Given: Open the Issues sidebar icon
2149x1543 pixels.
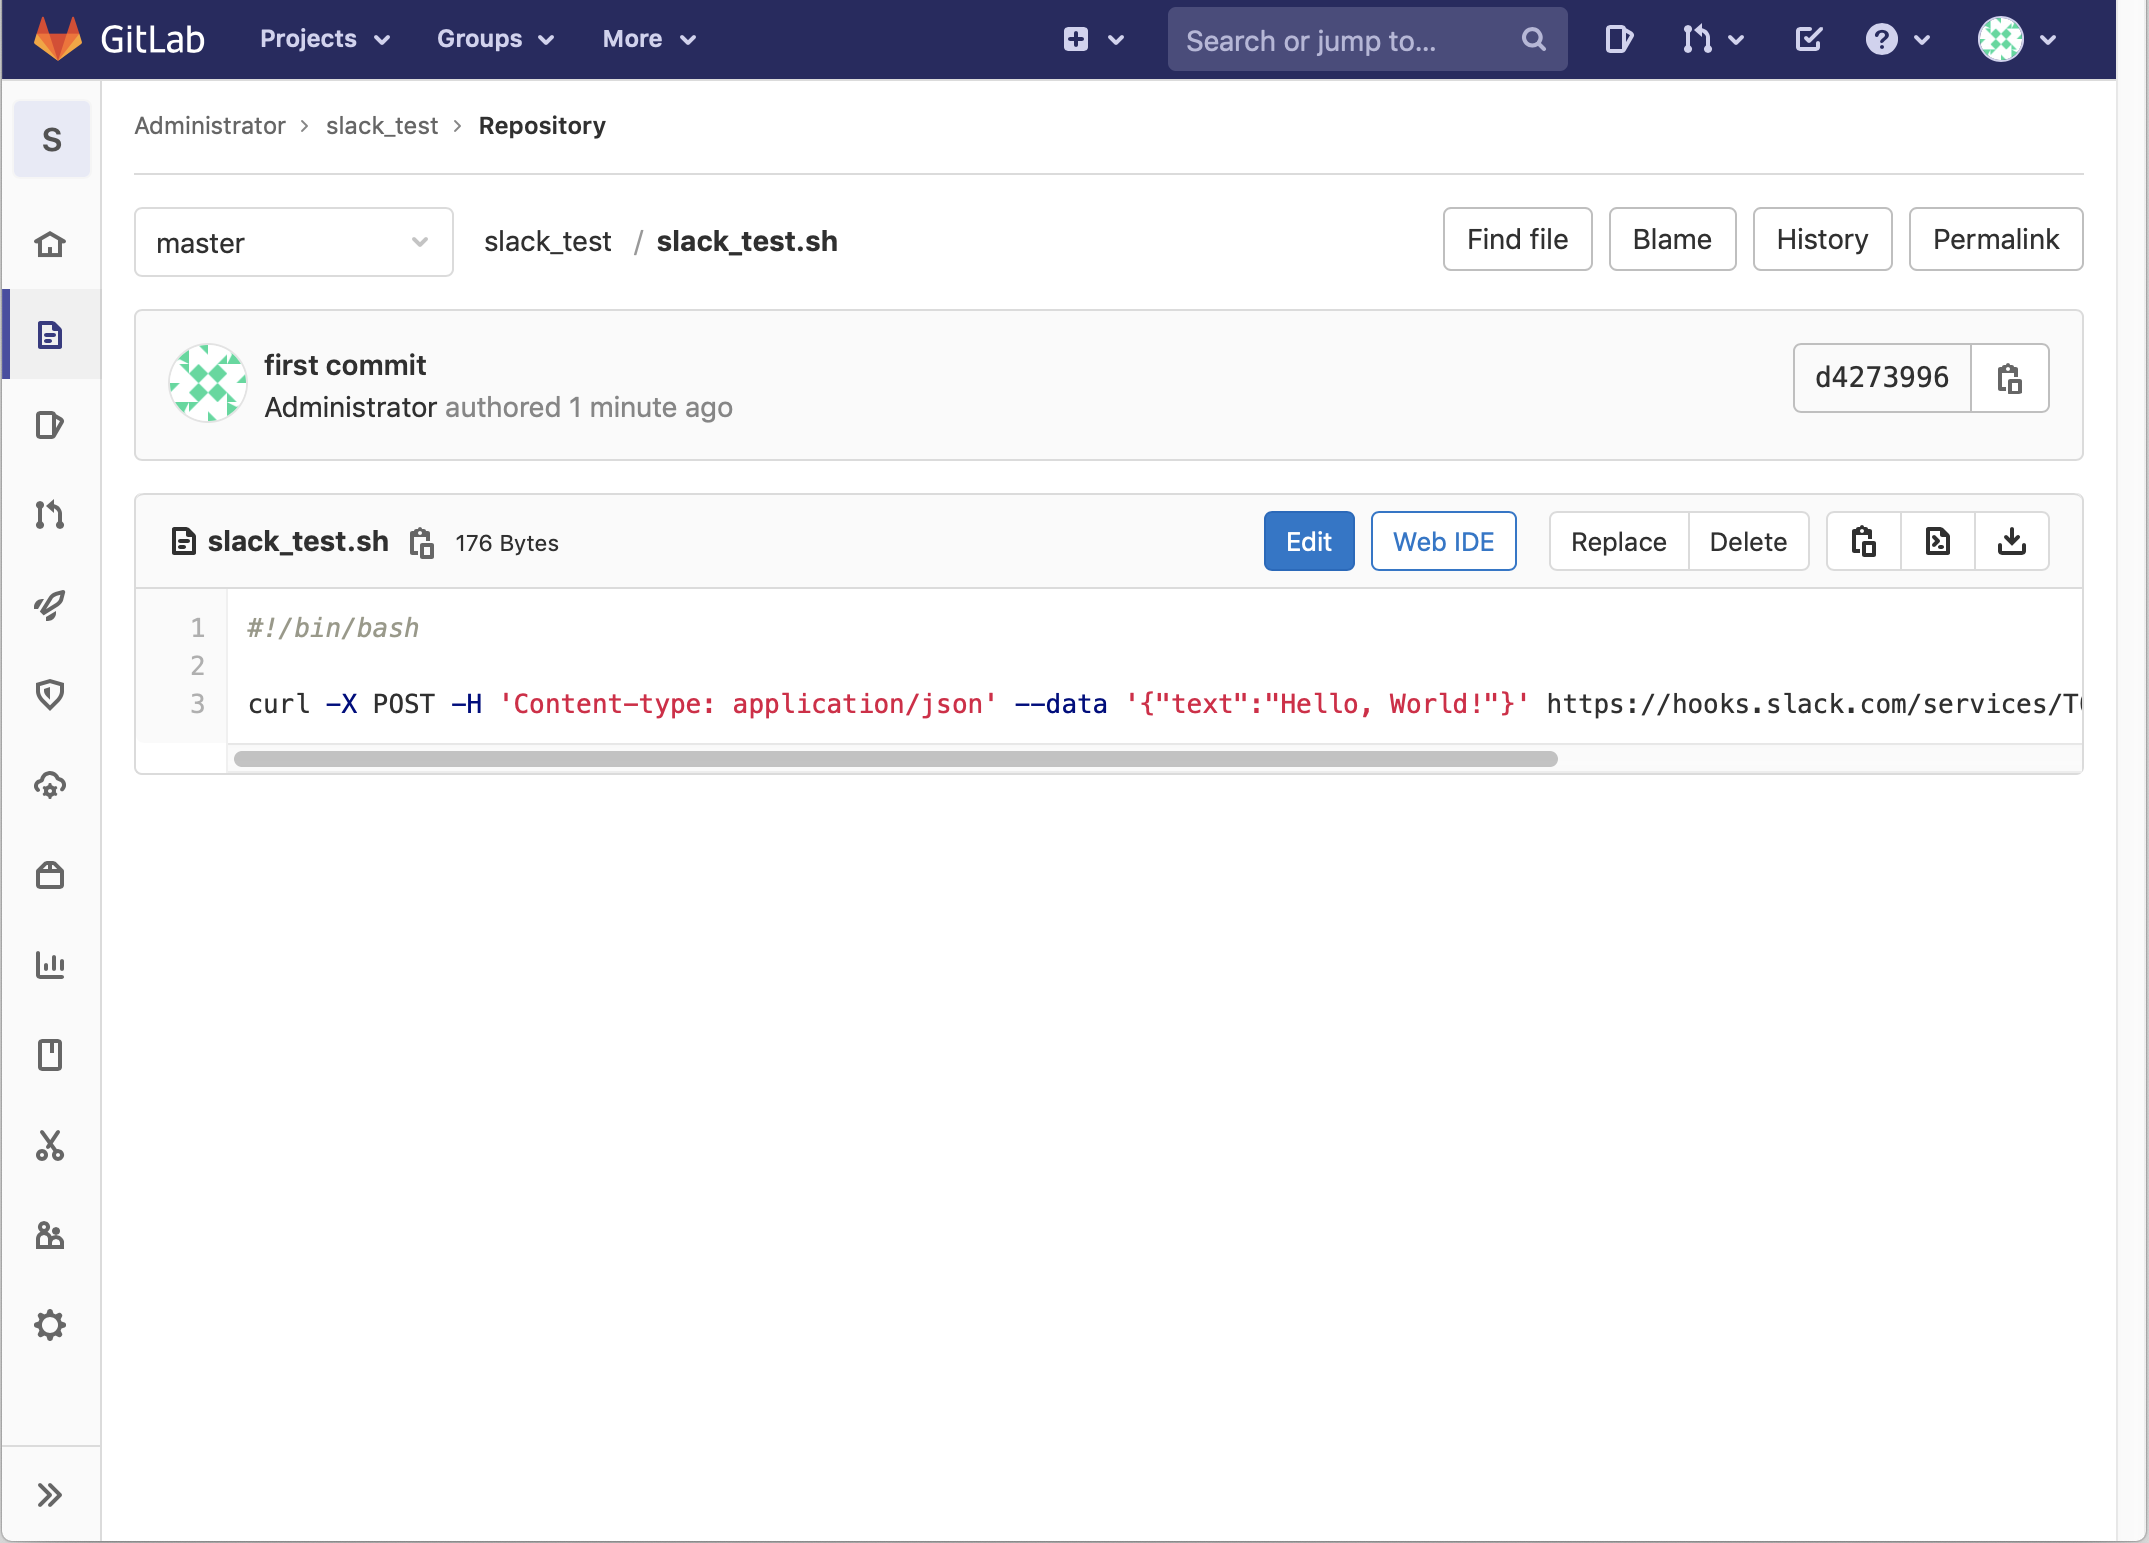Looking at the screenshot, I should 50,424.
